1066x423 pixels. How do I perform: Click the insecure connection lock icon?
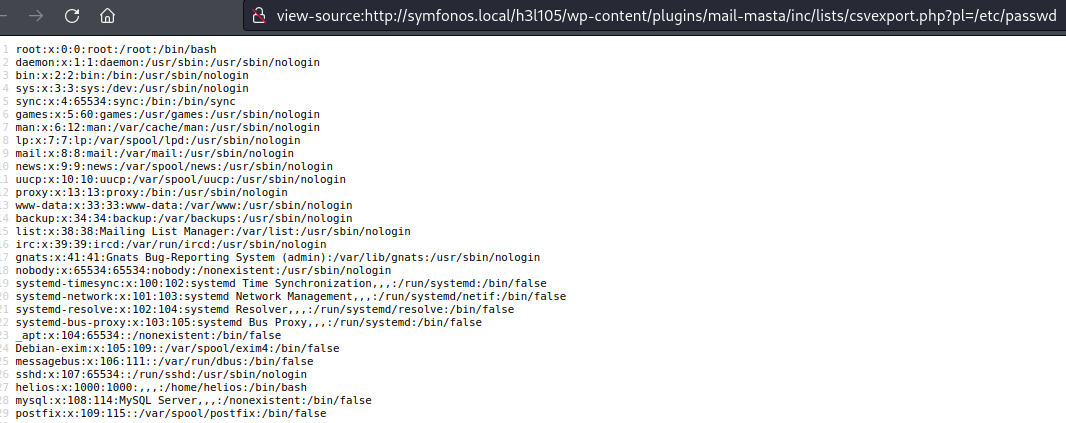[x=258, y=16]
